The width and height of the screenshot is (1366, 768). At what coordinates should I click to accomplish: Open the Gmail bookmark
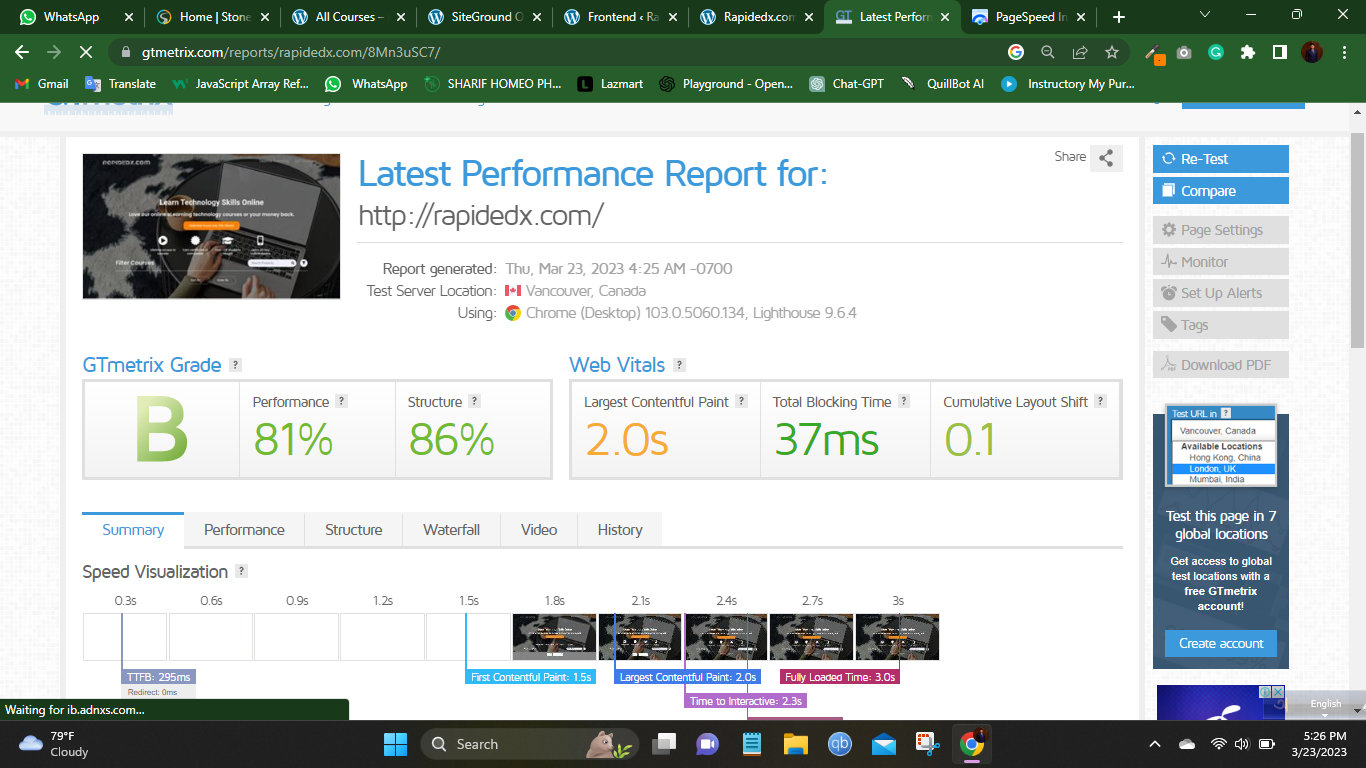pos(42,84)
